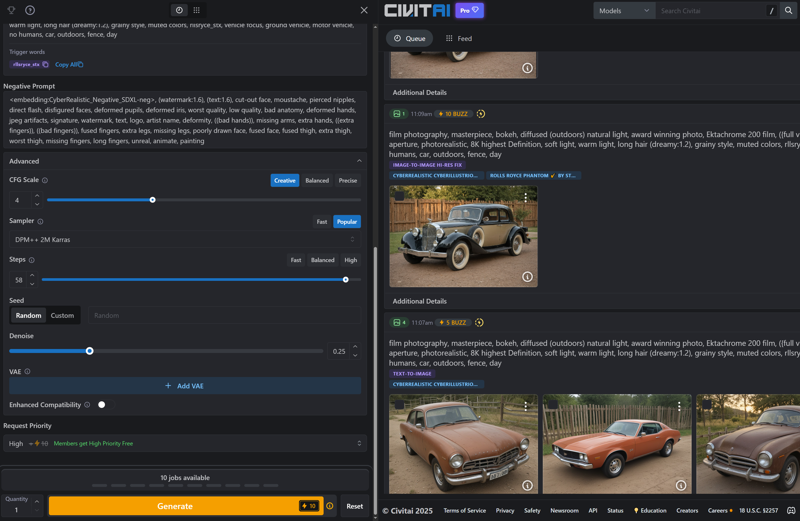800x521 pixels.
Task: Click the search magnifier icon
Action: point(788,11)
